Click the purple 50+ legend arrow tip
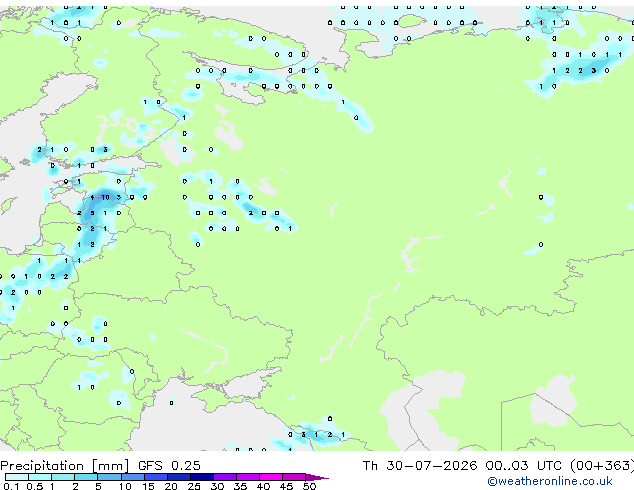The width and height of the screenshot is (634, 490). tap(317, 478)
